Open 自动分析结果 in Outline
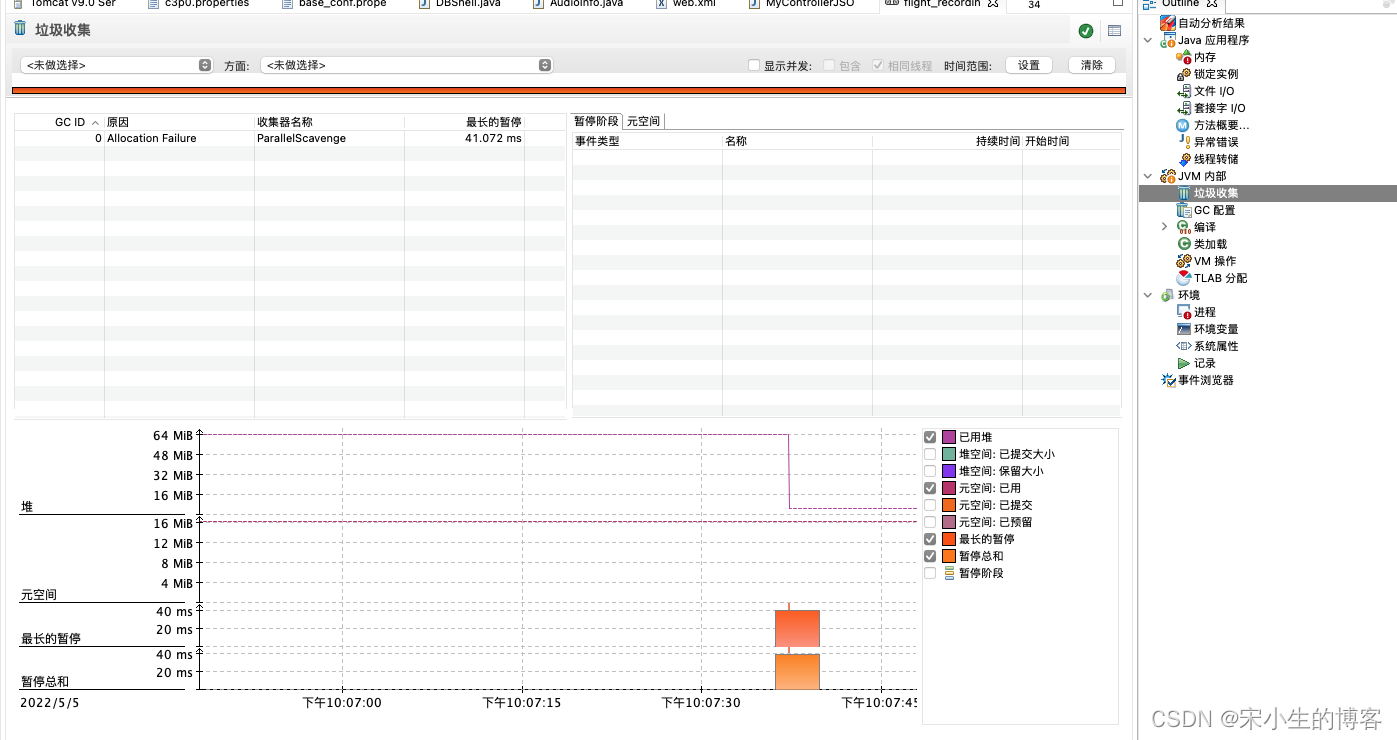 pyautogui.click(x=1210, y=23)
